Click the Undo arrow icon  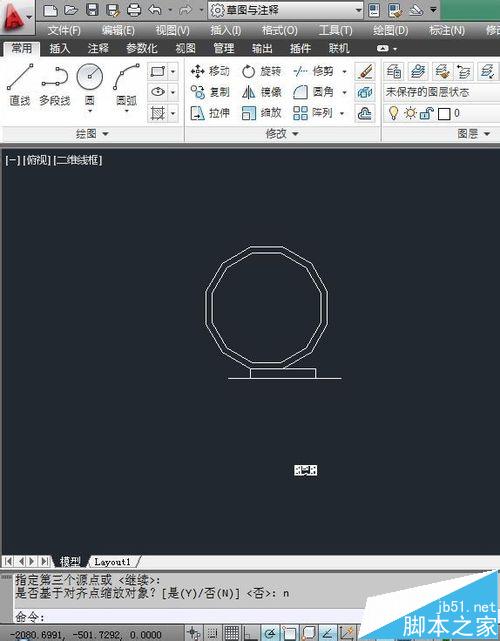(x=155, y=10)
